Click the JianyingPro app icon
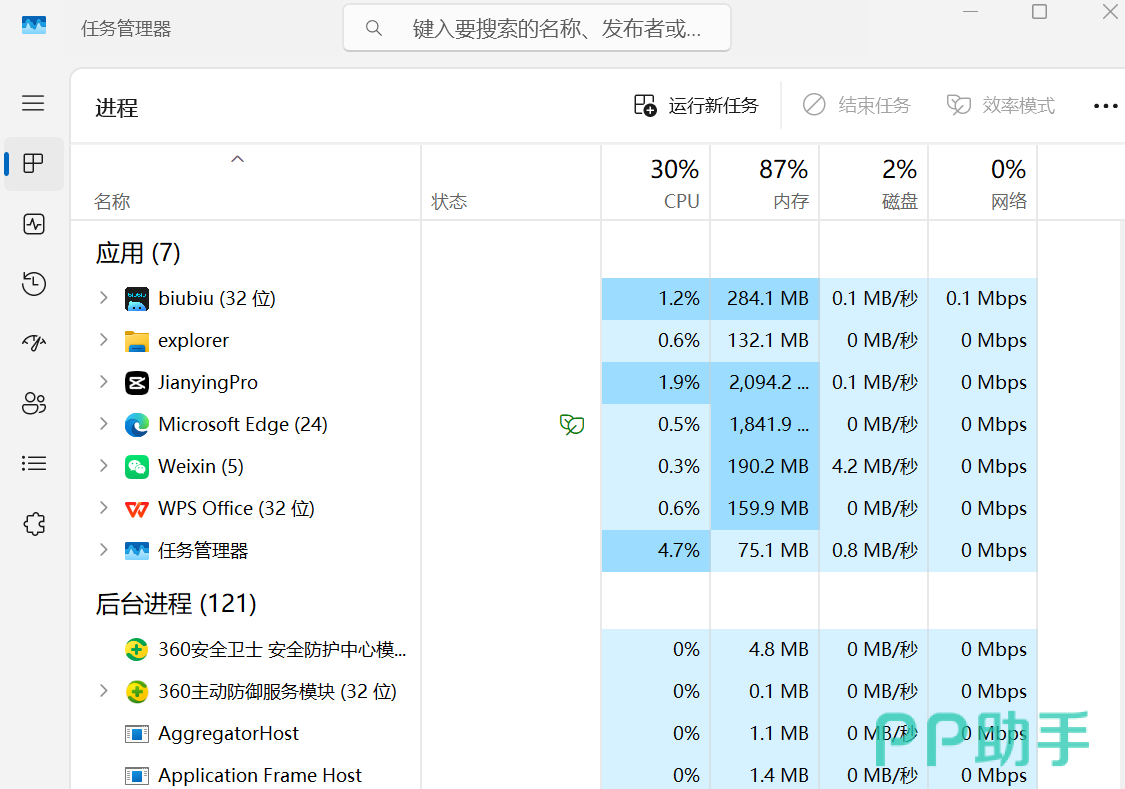This screenshot has height=789, width=1125. coord(136,383)
